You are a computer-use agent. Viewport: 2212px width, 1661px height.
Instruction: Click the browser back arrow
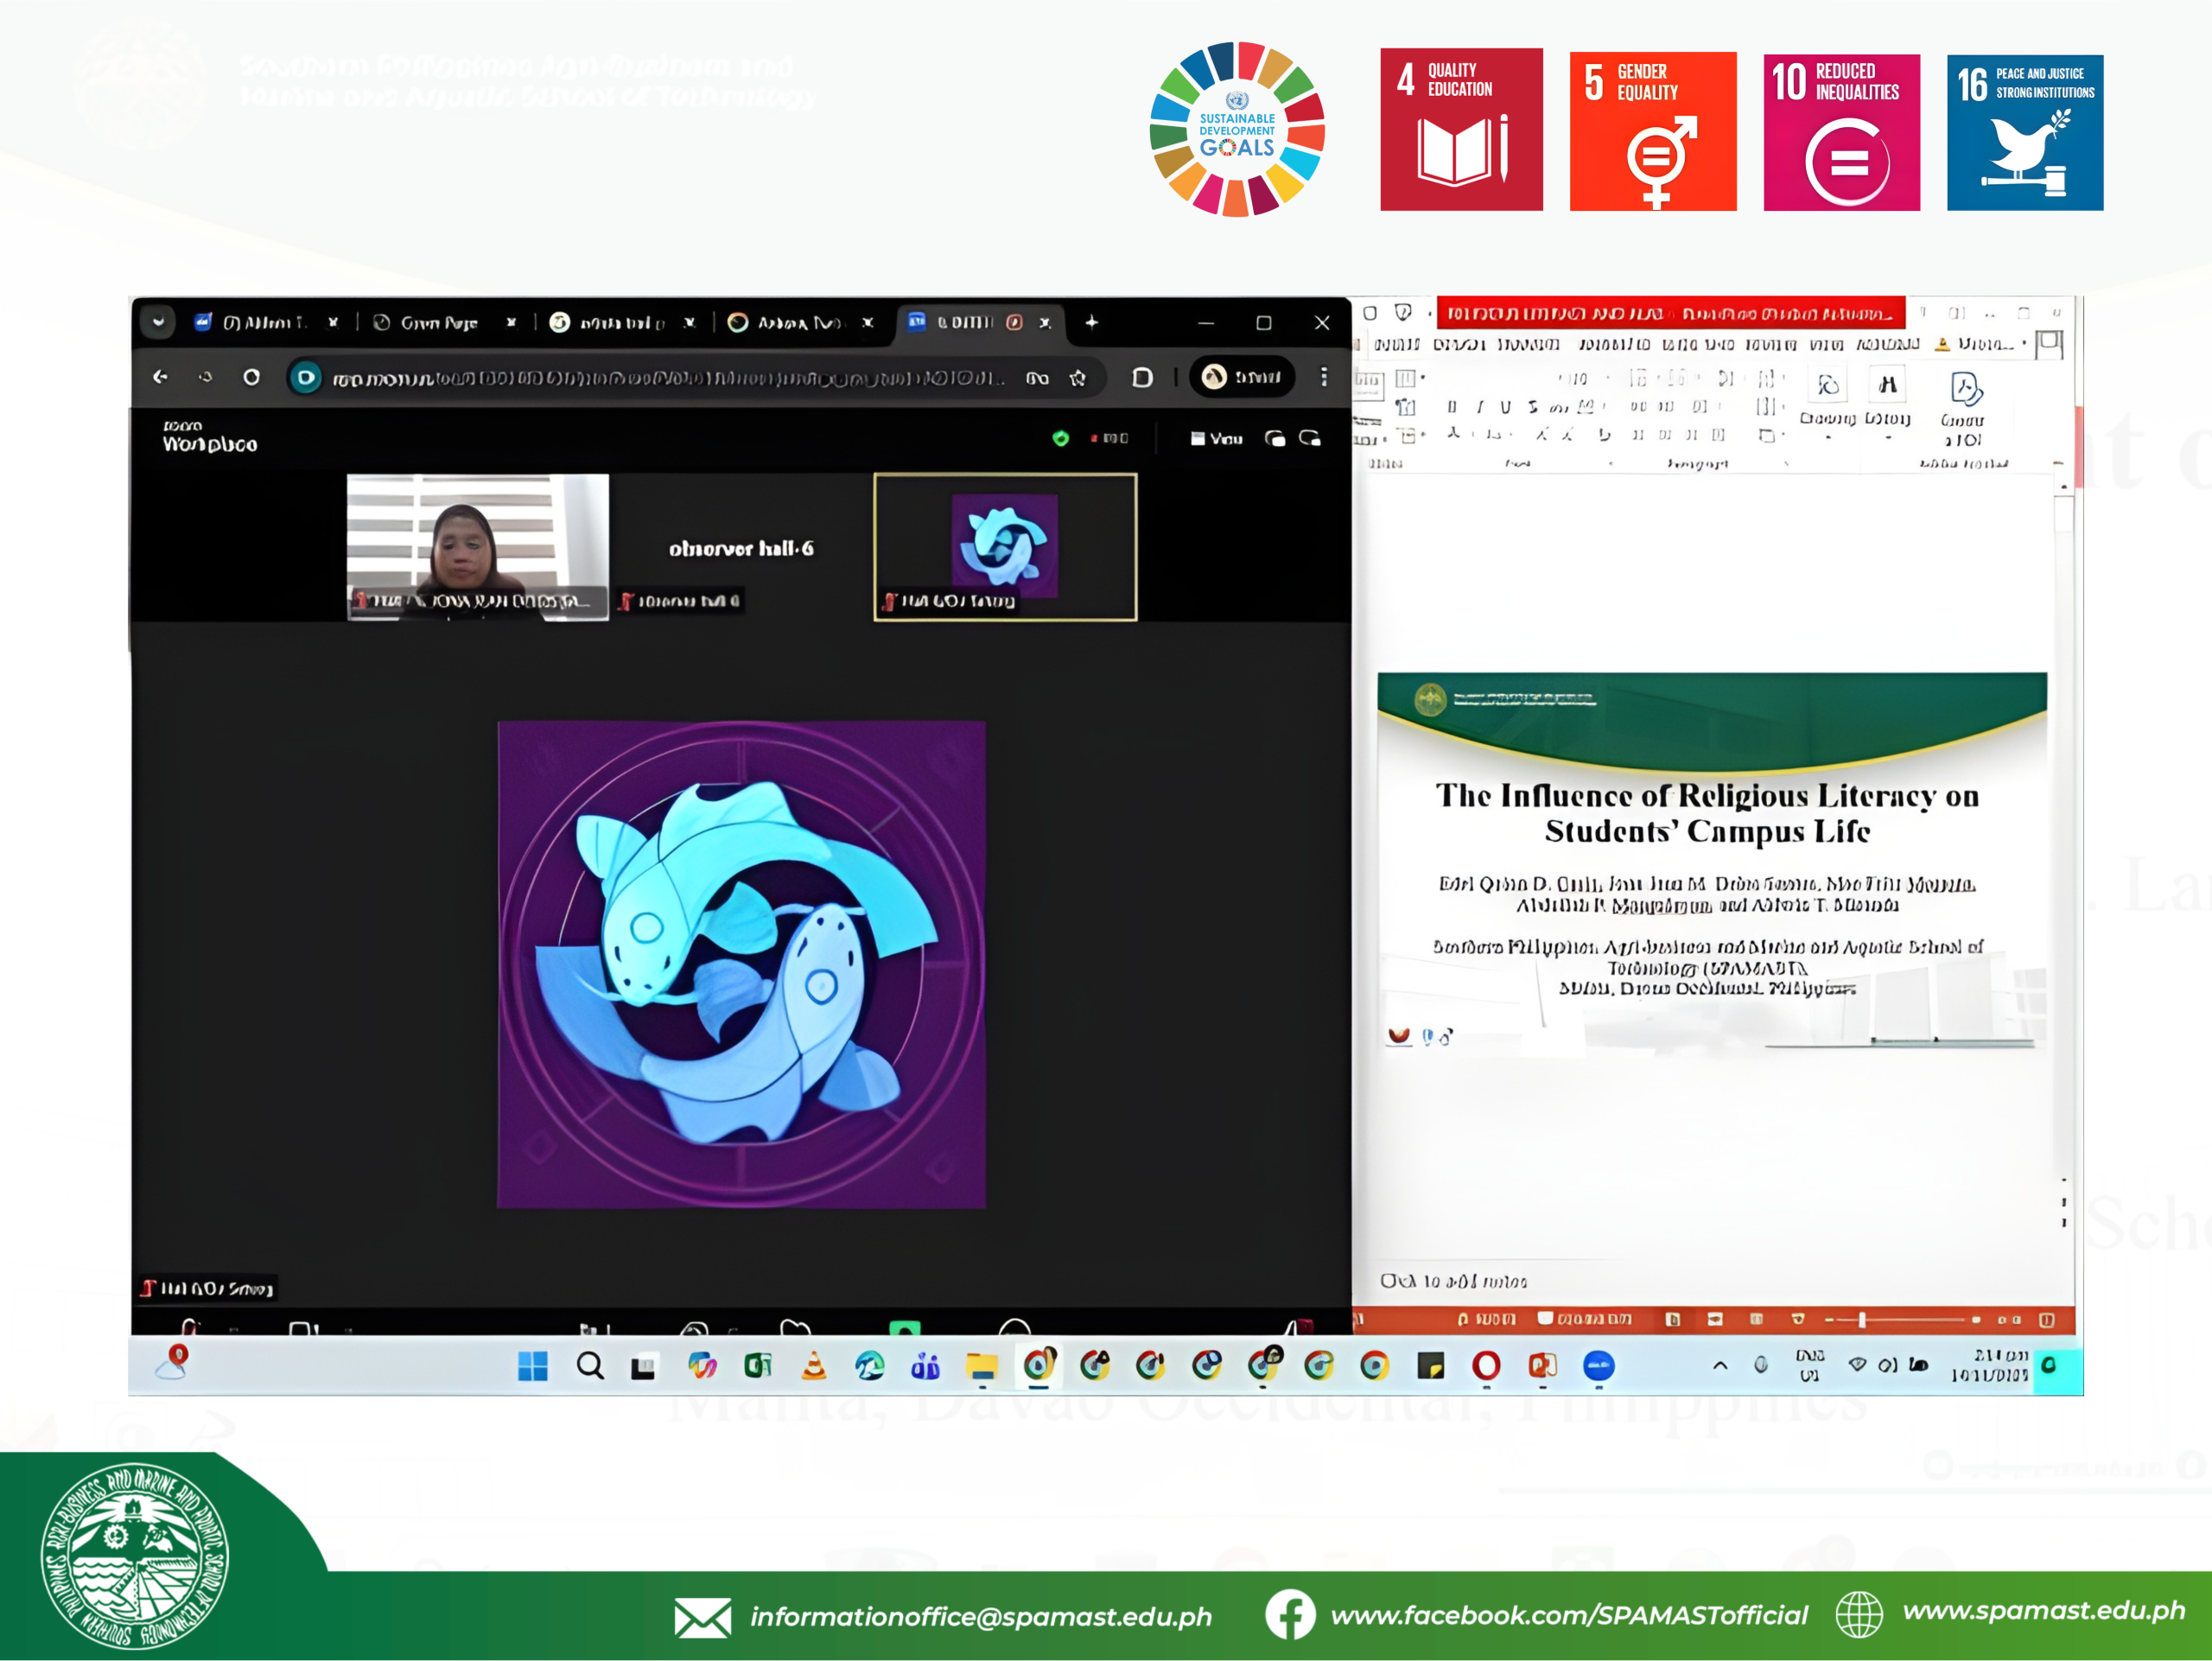[160, 377]
